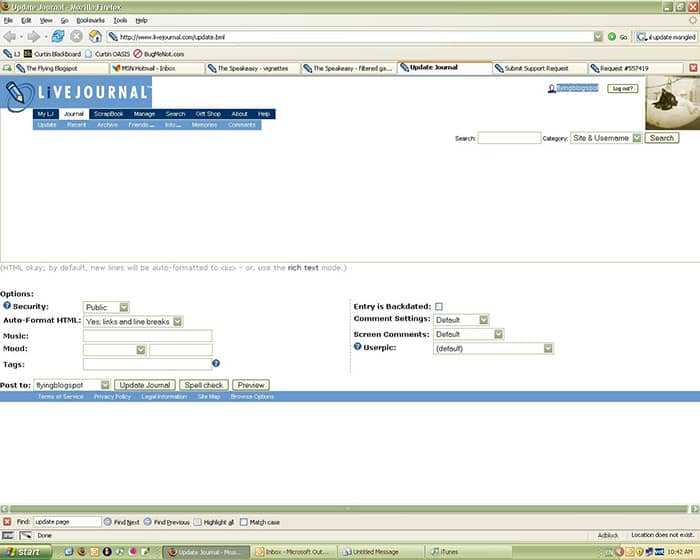Check the Match case option
Screen dimensions: 700x560
point(244,522)
